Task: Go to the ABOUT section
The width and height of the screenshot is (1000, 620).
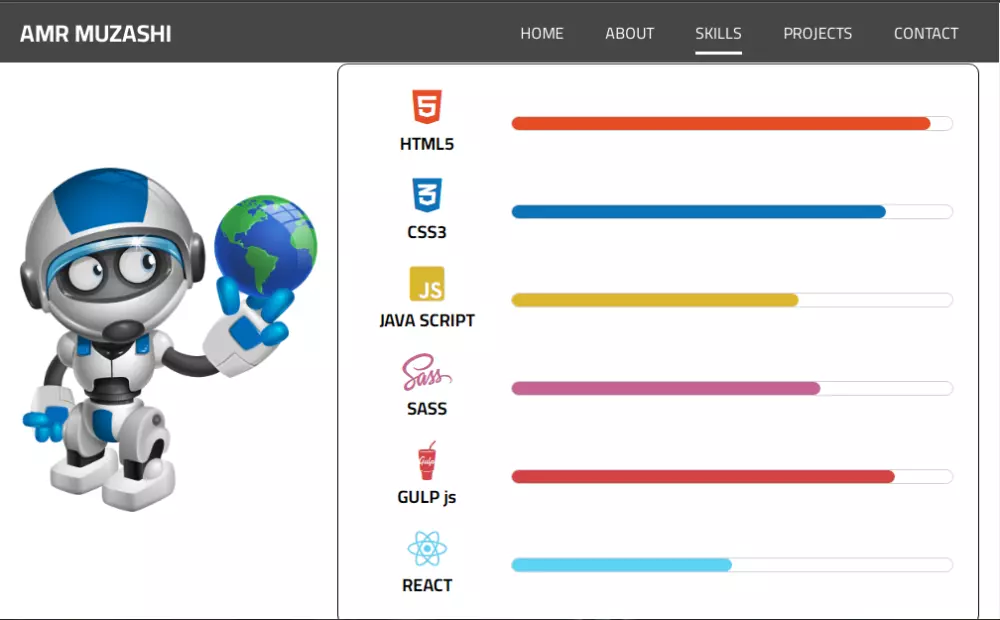Action: point(629,33)
